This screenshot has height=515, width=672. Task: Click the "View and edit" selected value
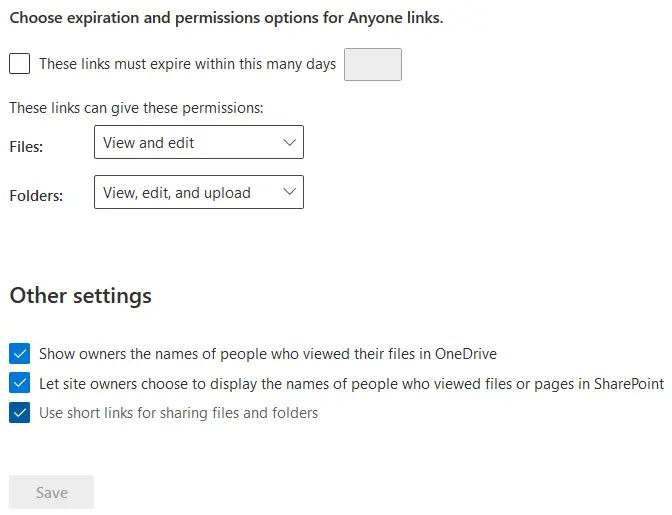click(x=149, y=143)
